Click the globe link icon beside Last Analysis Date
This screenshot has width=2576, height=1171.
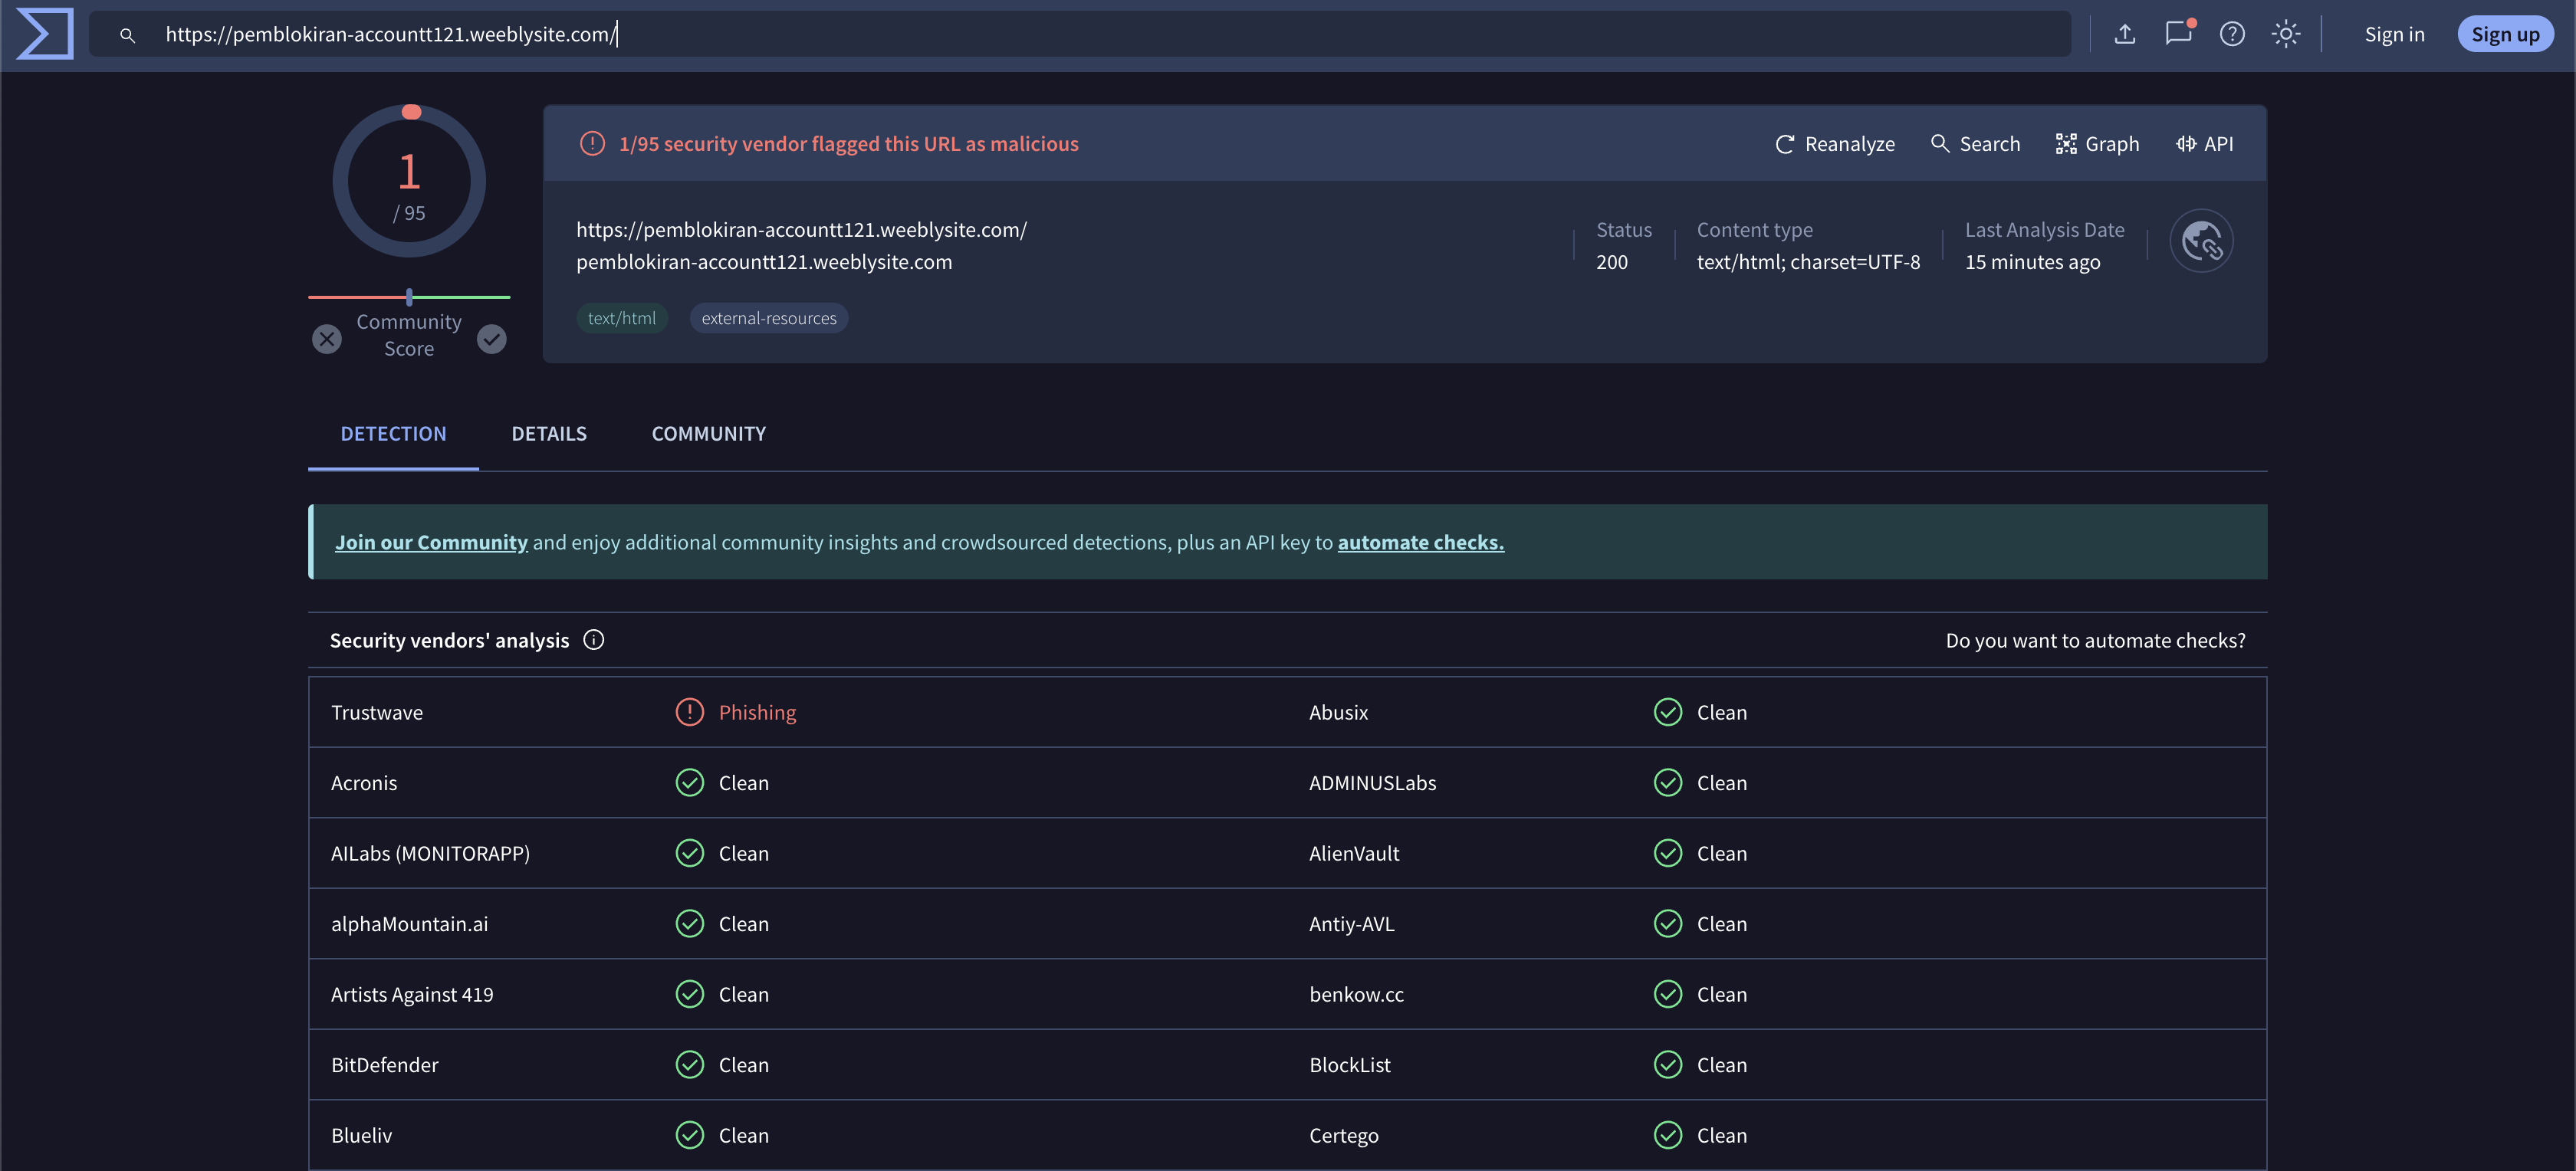coord(2201,241)
